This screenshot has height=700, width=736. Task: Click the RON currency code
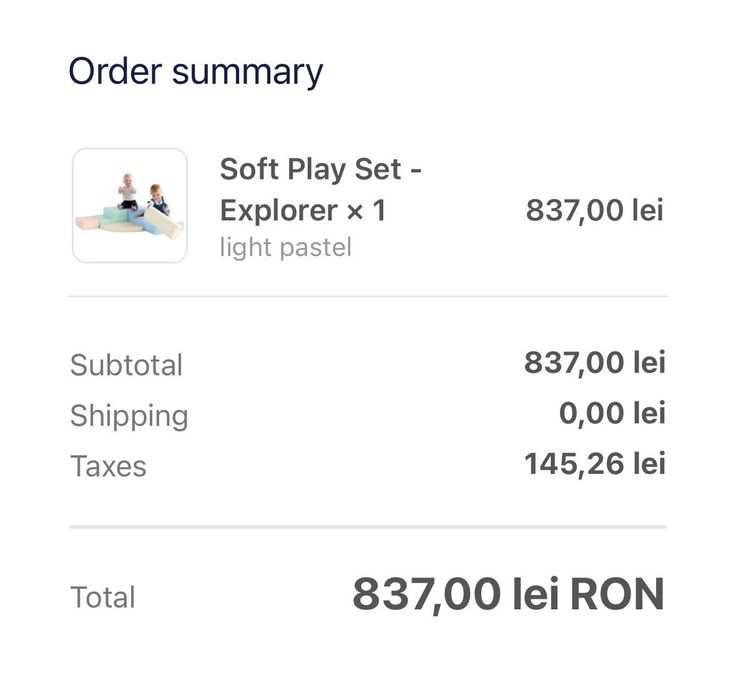(x=617, y=596)
